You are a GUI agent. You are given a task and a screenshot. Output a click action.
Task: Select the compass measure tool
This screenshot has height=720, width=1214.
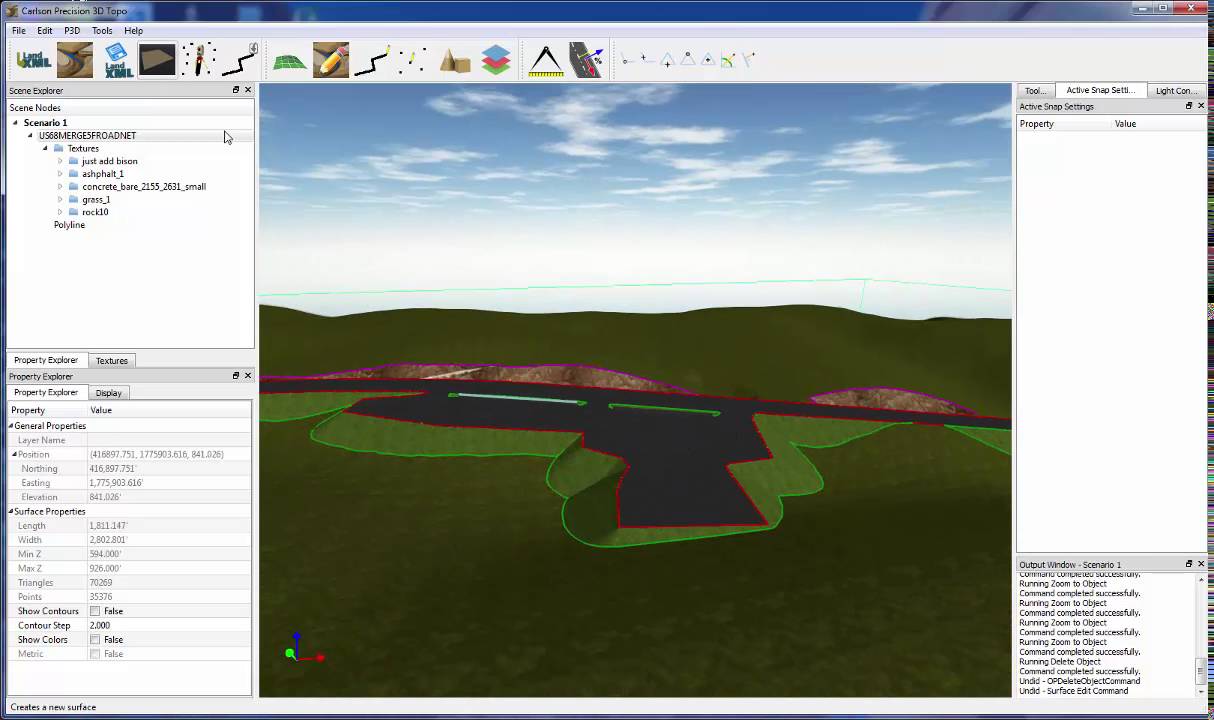(546, 60)
